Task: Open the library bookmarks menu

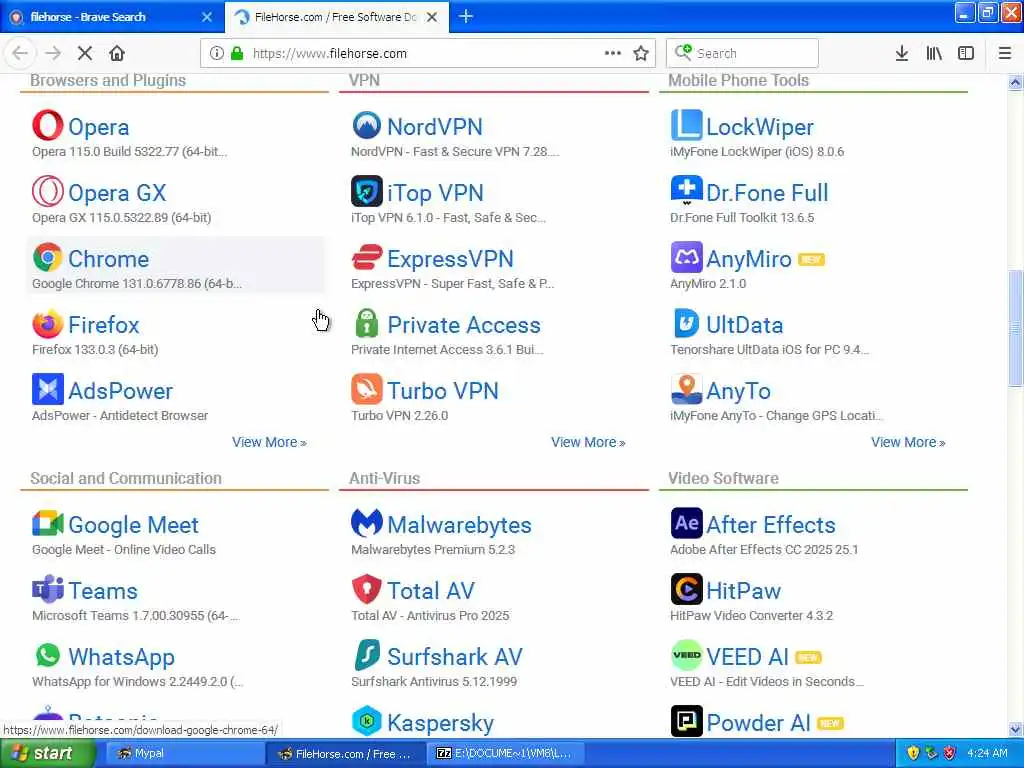Action: (x=934, y=54)
